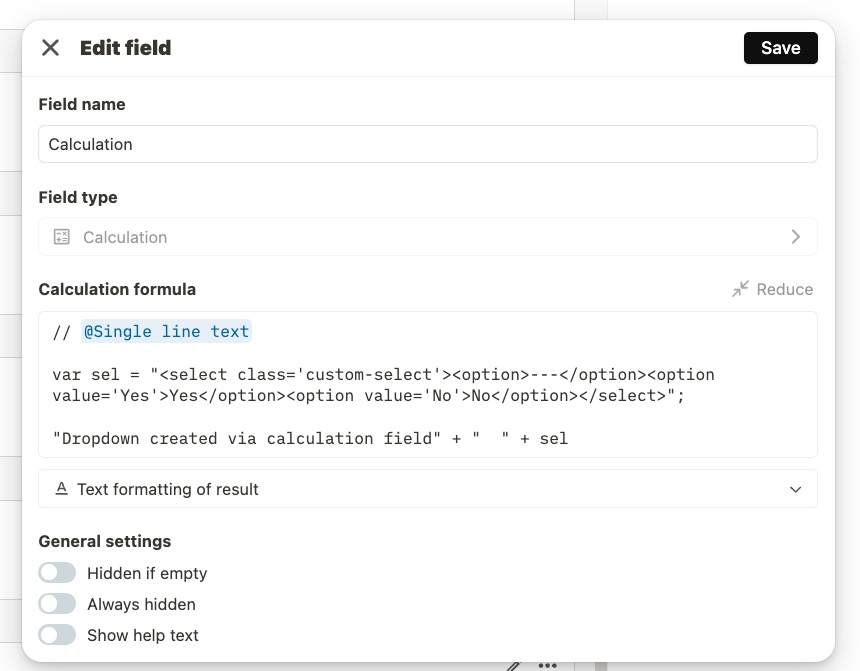
Task: Click into the Field name input
Action: tap(428, 144)
